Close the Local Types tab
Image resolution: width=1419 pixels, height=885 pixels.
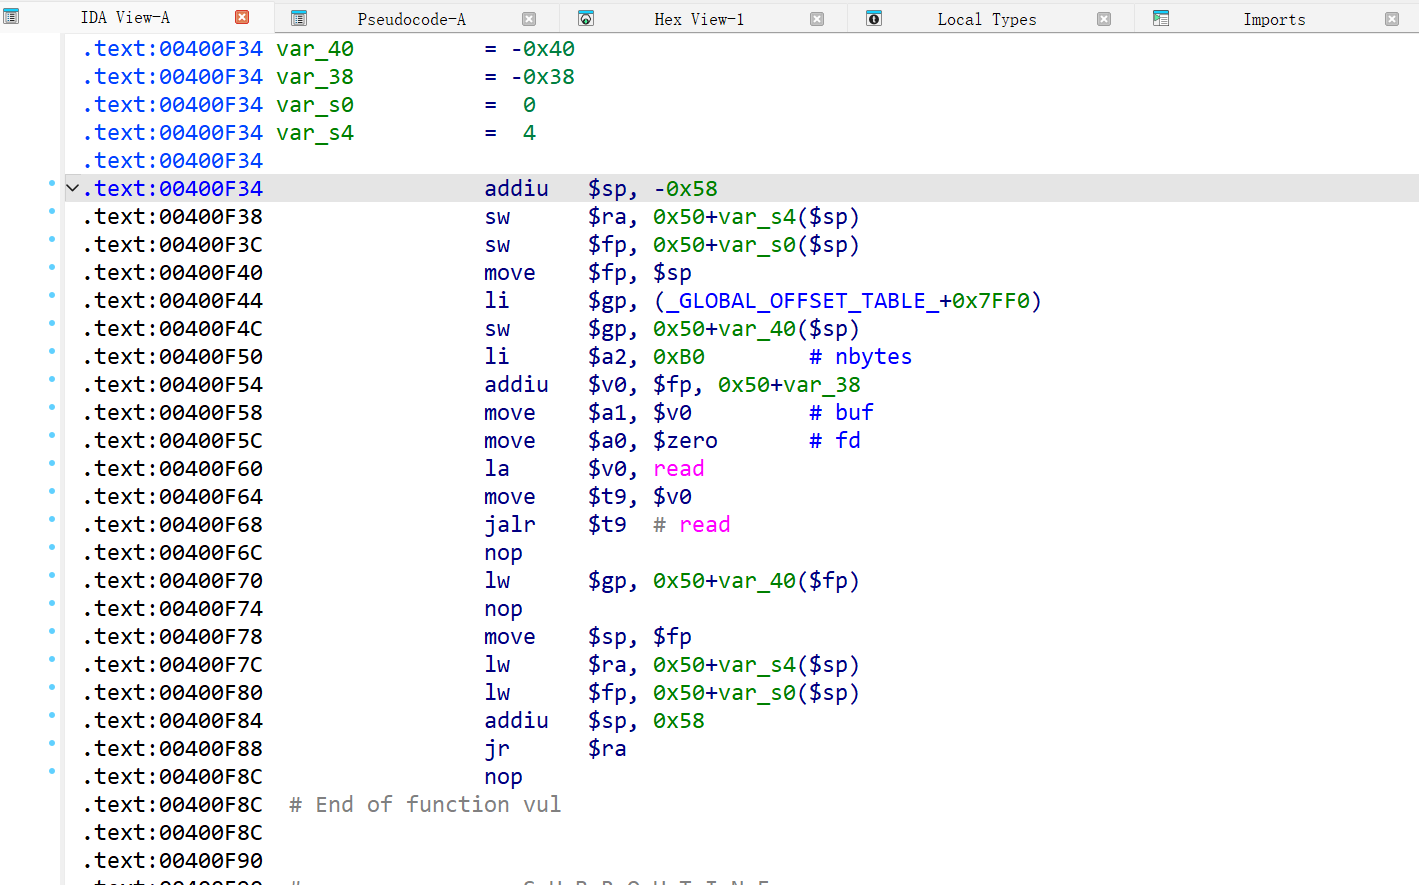click(1104, 19)
